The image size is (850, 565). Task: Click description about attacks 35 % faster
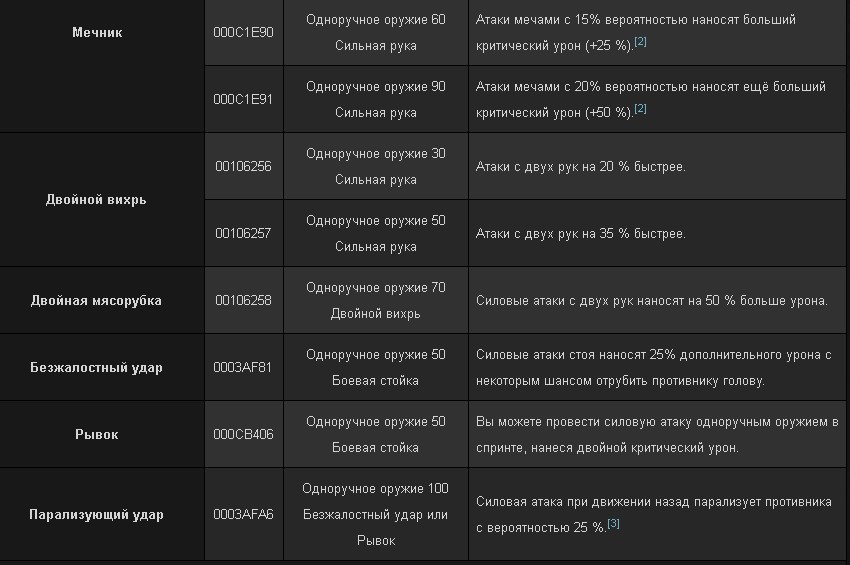[581, 234]
